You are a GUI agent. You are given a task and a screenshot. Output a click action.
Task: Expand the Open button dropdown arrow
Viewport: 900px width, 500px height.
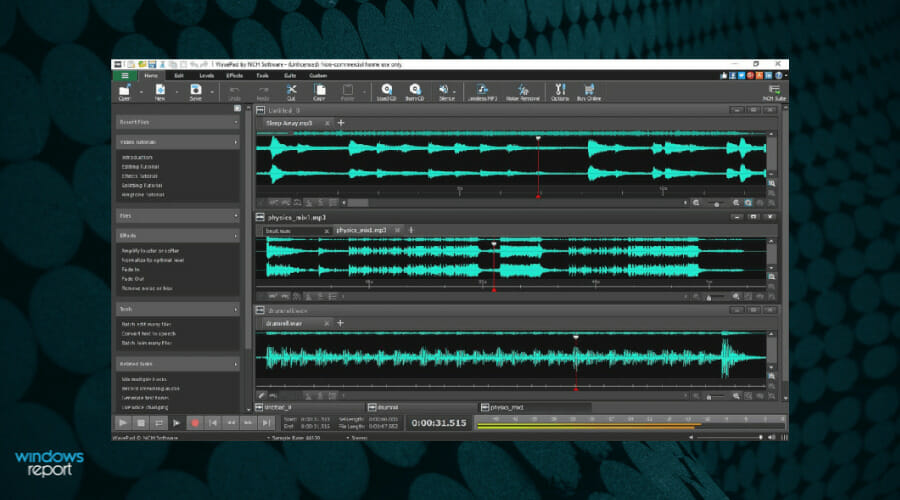coord(141,92)
